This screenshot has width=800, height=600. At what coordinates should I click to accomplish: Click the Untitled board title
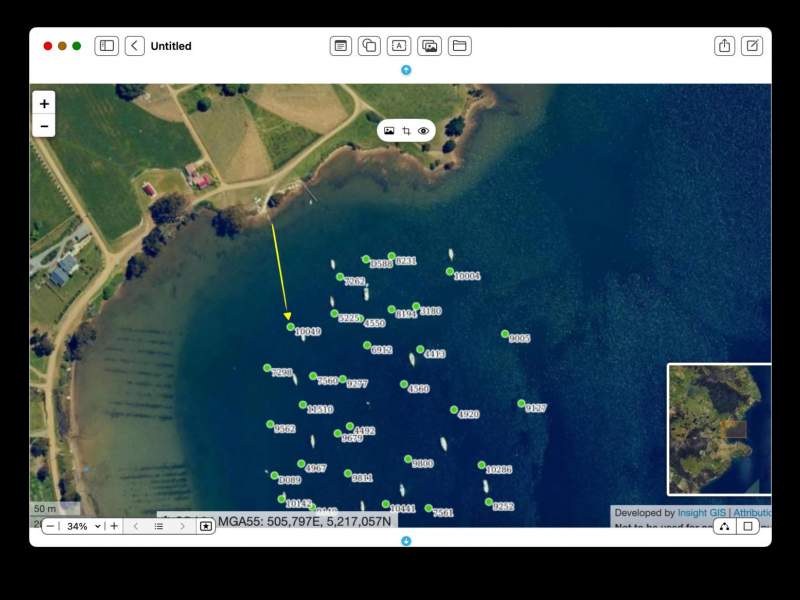click(x=171, y=46)
